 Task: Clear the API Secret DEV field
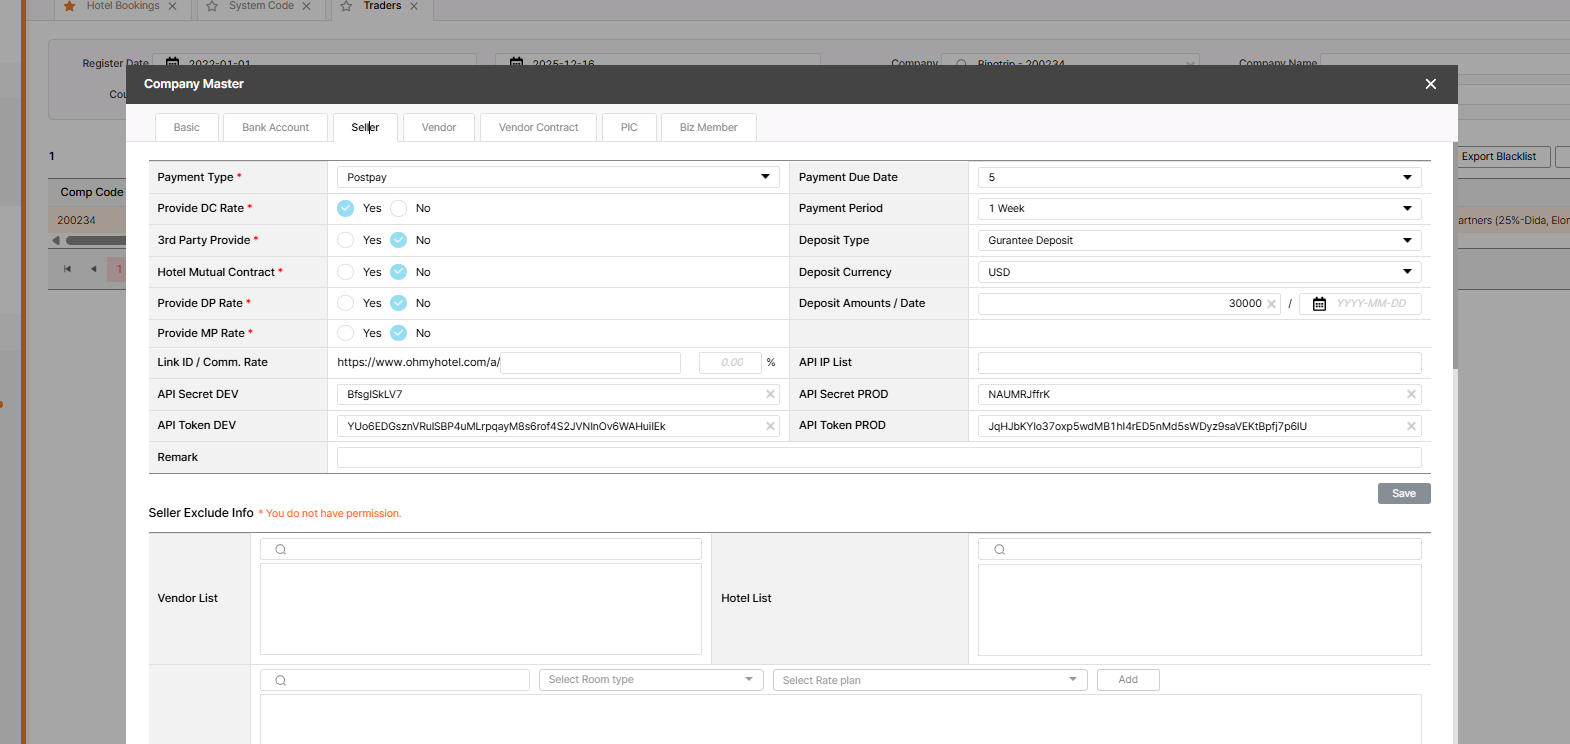click(x=770, y=395)
